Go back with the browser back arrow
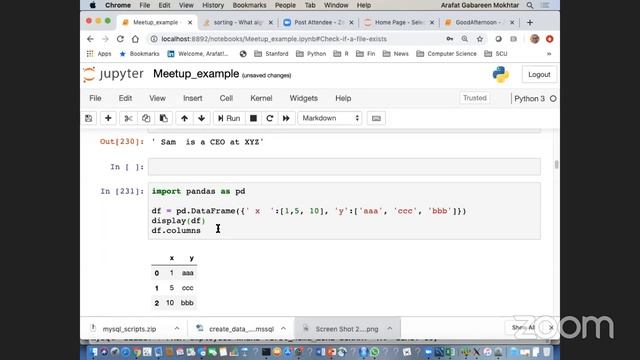 point(90,39)
